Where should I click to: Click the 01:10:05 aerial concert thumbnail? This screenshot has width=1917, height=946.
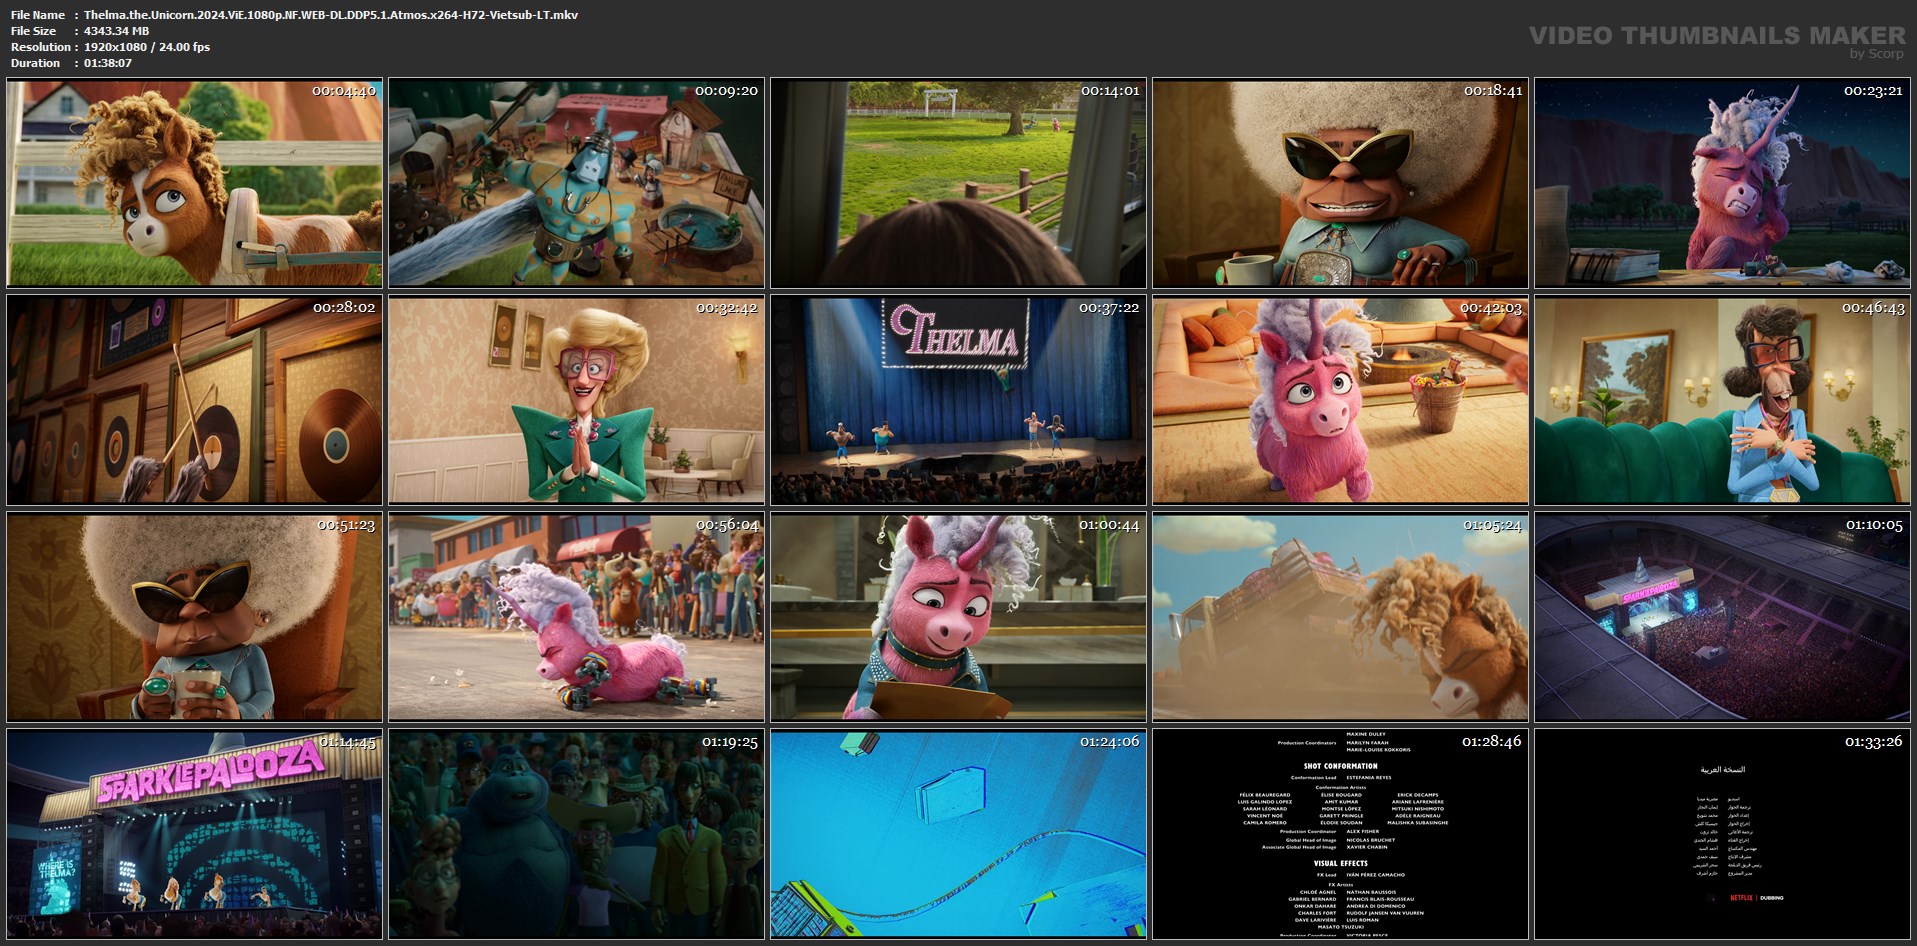pos(1722,617)
